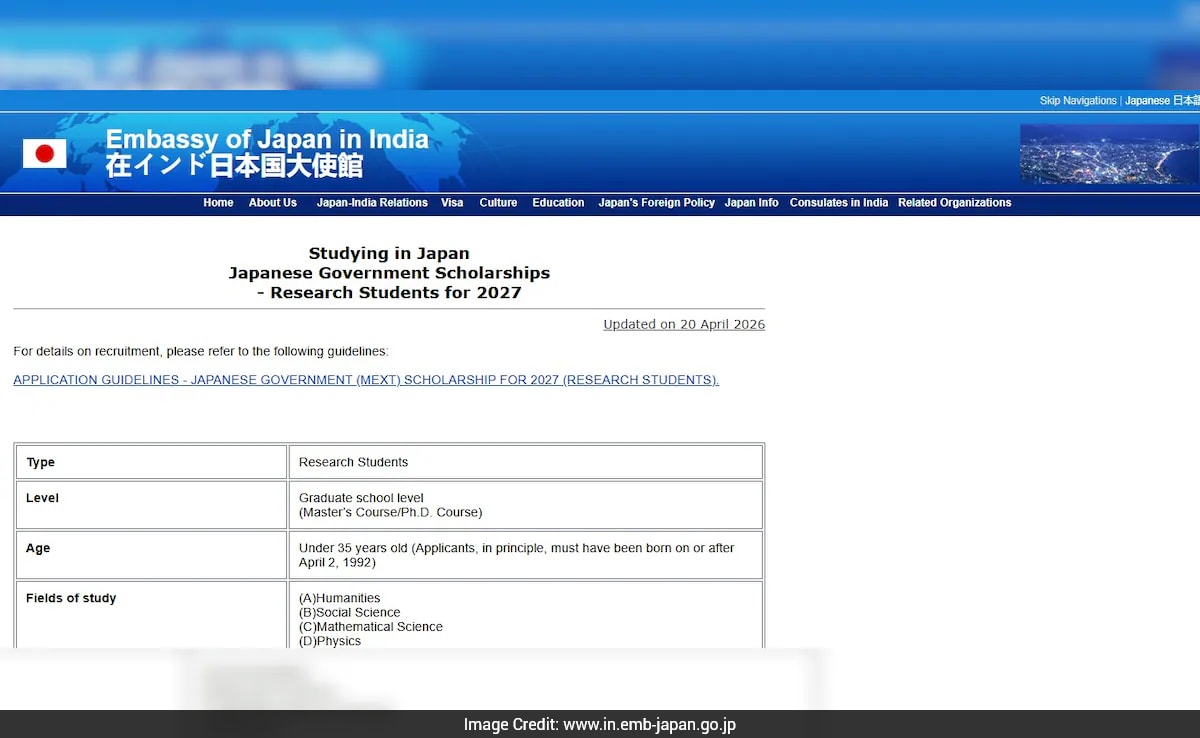Click 'Graduate school level' cell text
1200x738 pixels.
point(361,498)
